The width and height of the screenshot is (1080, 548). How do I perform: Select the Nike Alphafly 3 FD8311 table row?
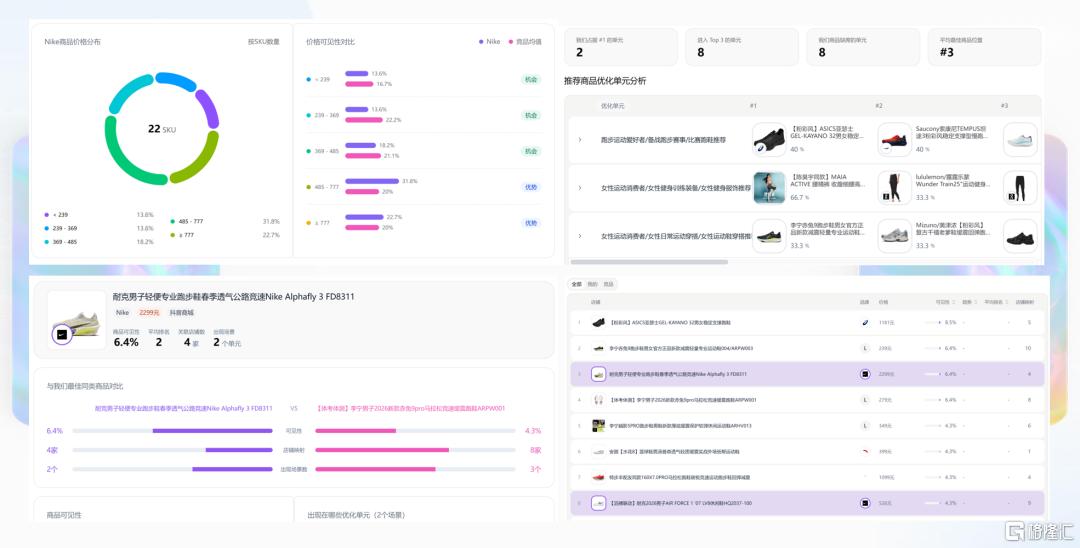click(807, 374)
